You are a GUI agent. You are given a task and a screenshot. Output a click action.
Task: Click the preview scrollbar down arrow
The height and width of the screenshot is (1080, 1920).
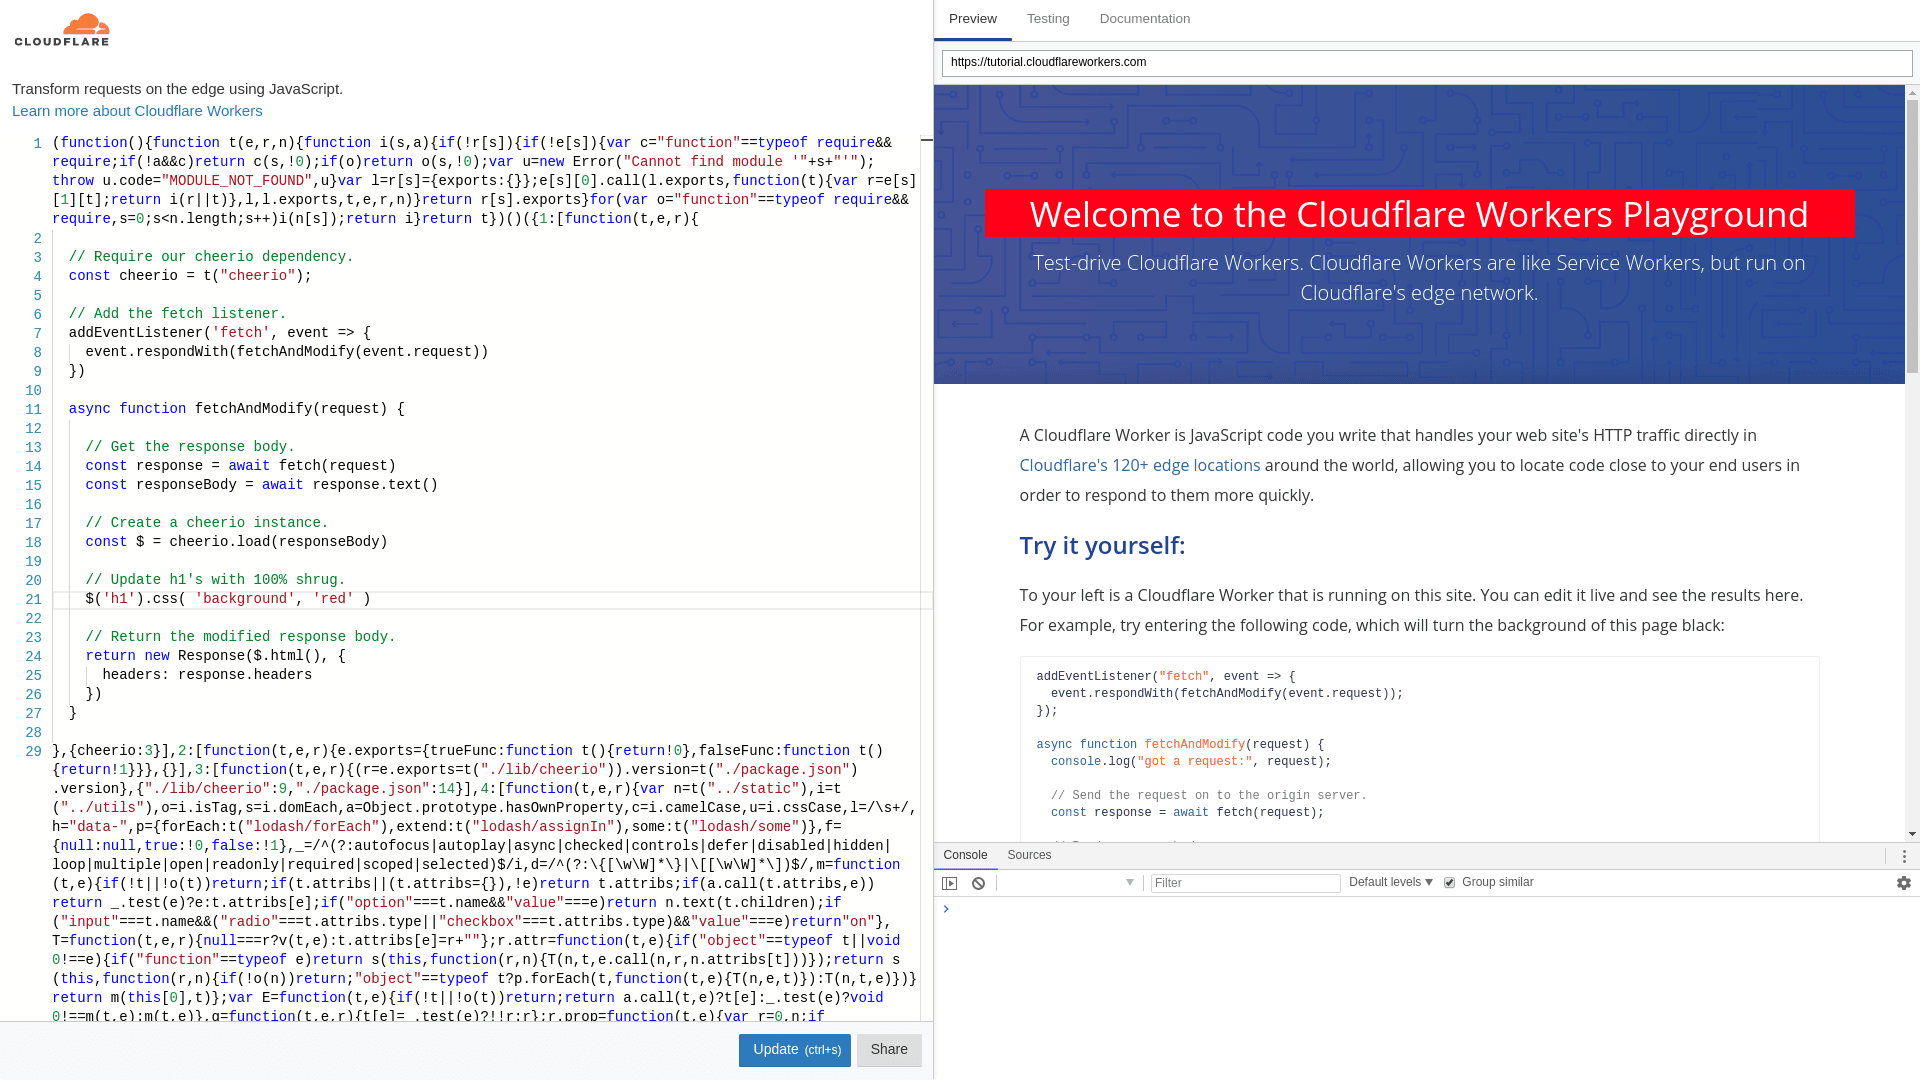tap(1912, 834)
